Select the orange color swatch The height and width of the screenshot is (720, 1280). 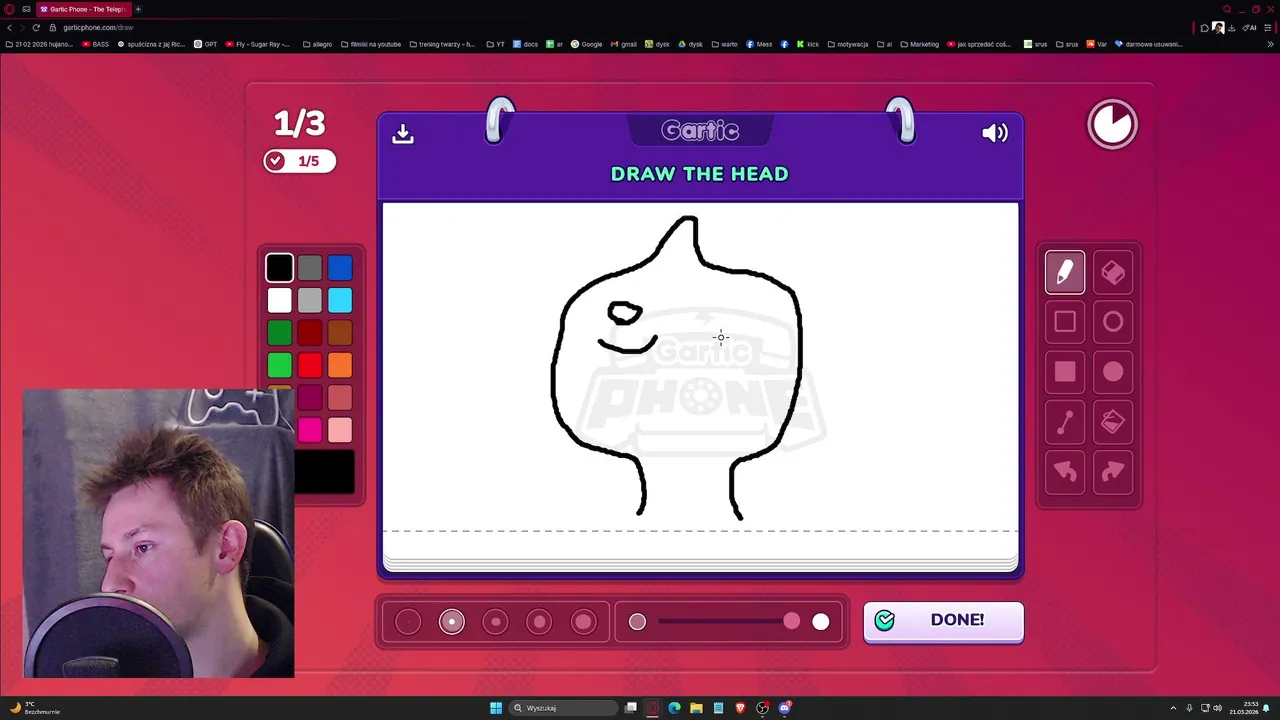(340, 365)
